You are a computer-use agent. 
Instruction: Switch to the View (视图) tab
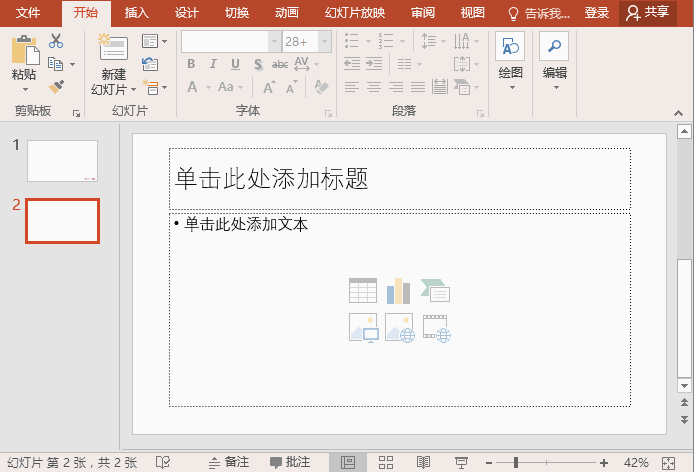click(x=473, y=13)
